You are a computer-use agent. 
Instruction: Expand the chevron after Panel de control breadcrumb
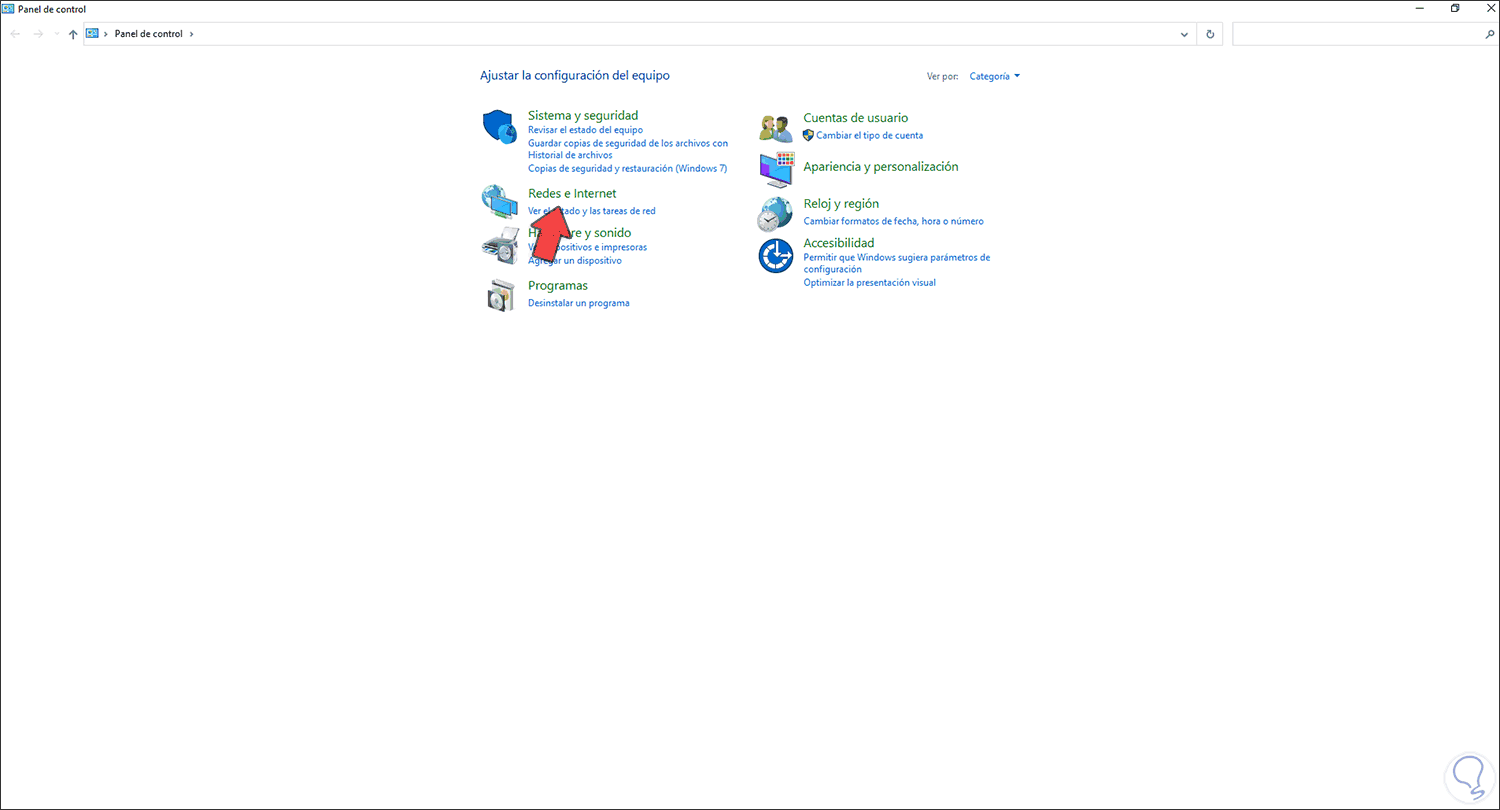[191, 34]
